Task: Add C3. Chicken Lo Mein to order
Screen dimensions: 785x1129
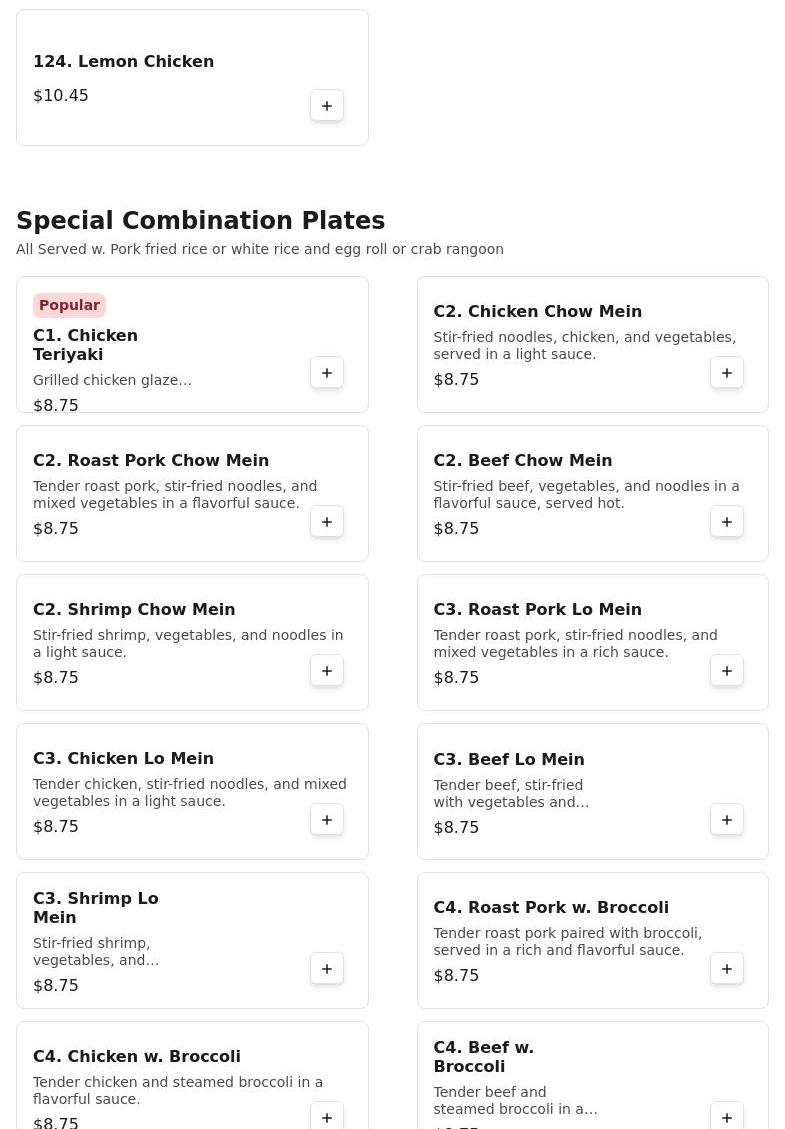Action: [x=327, y=820]
